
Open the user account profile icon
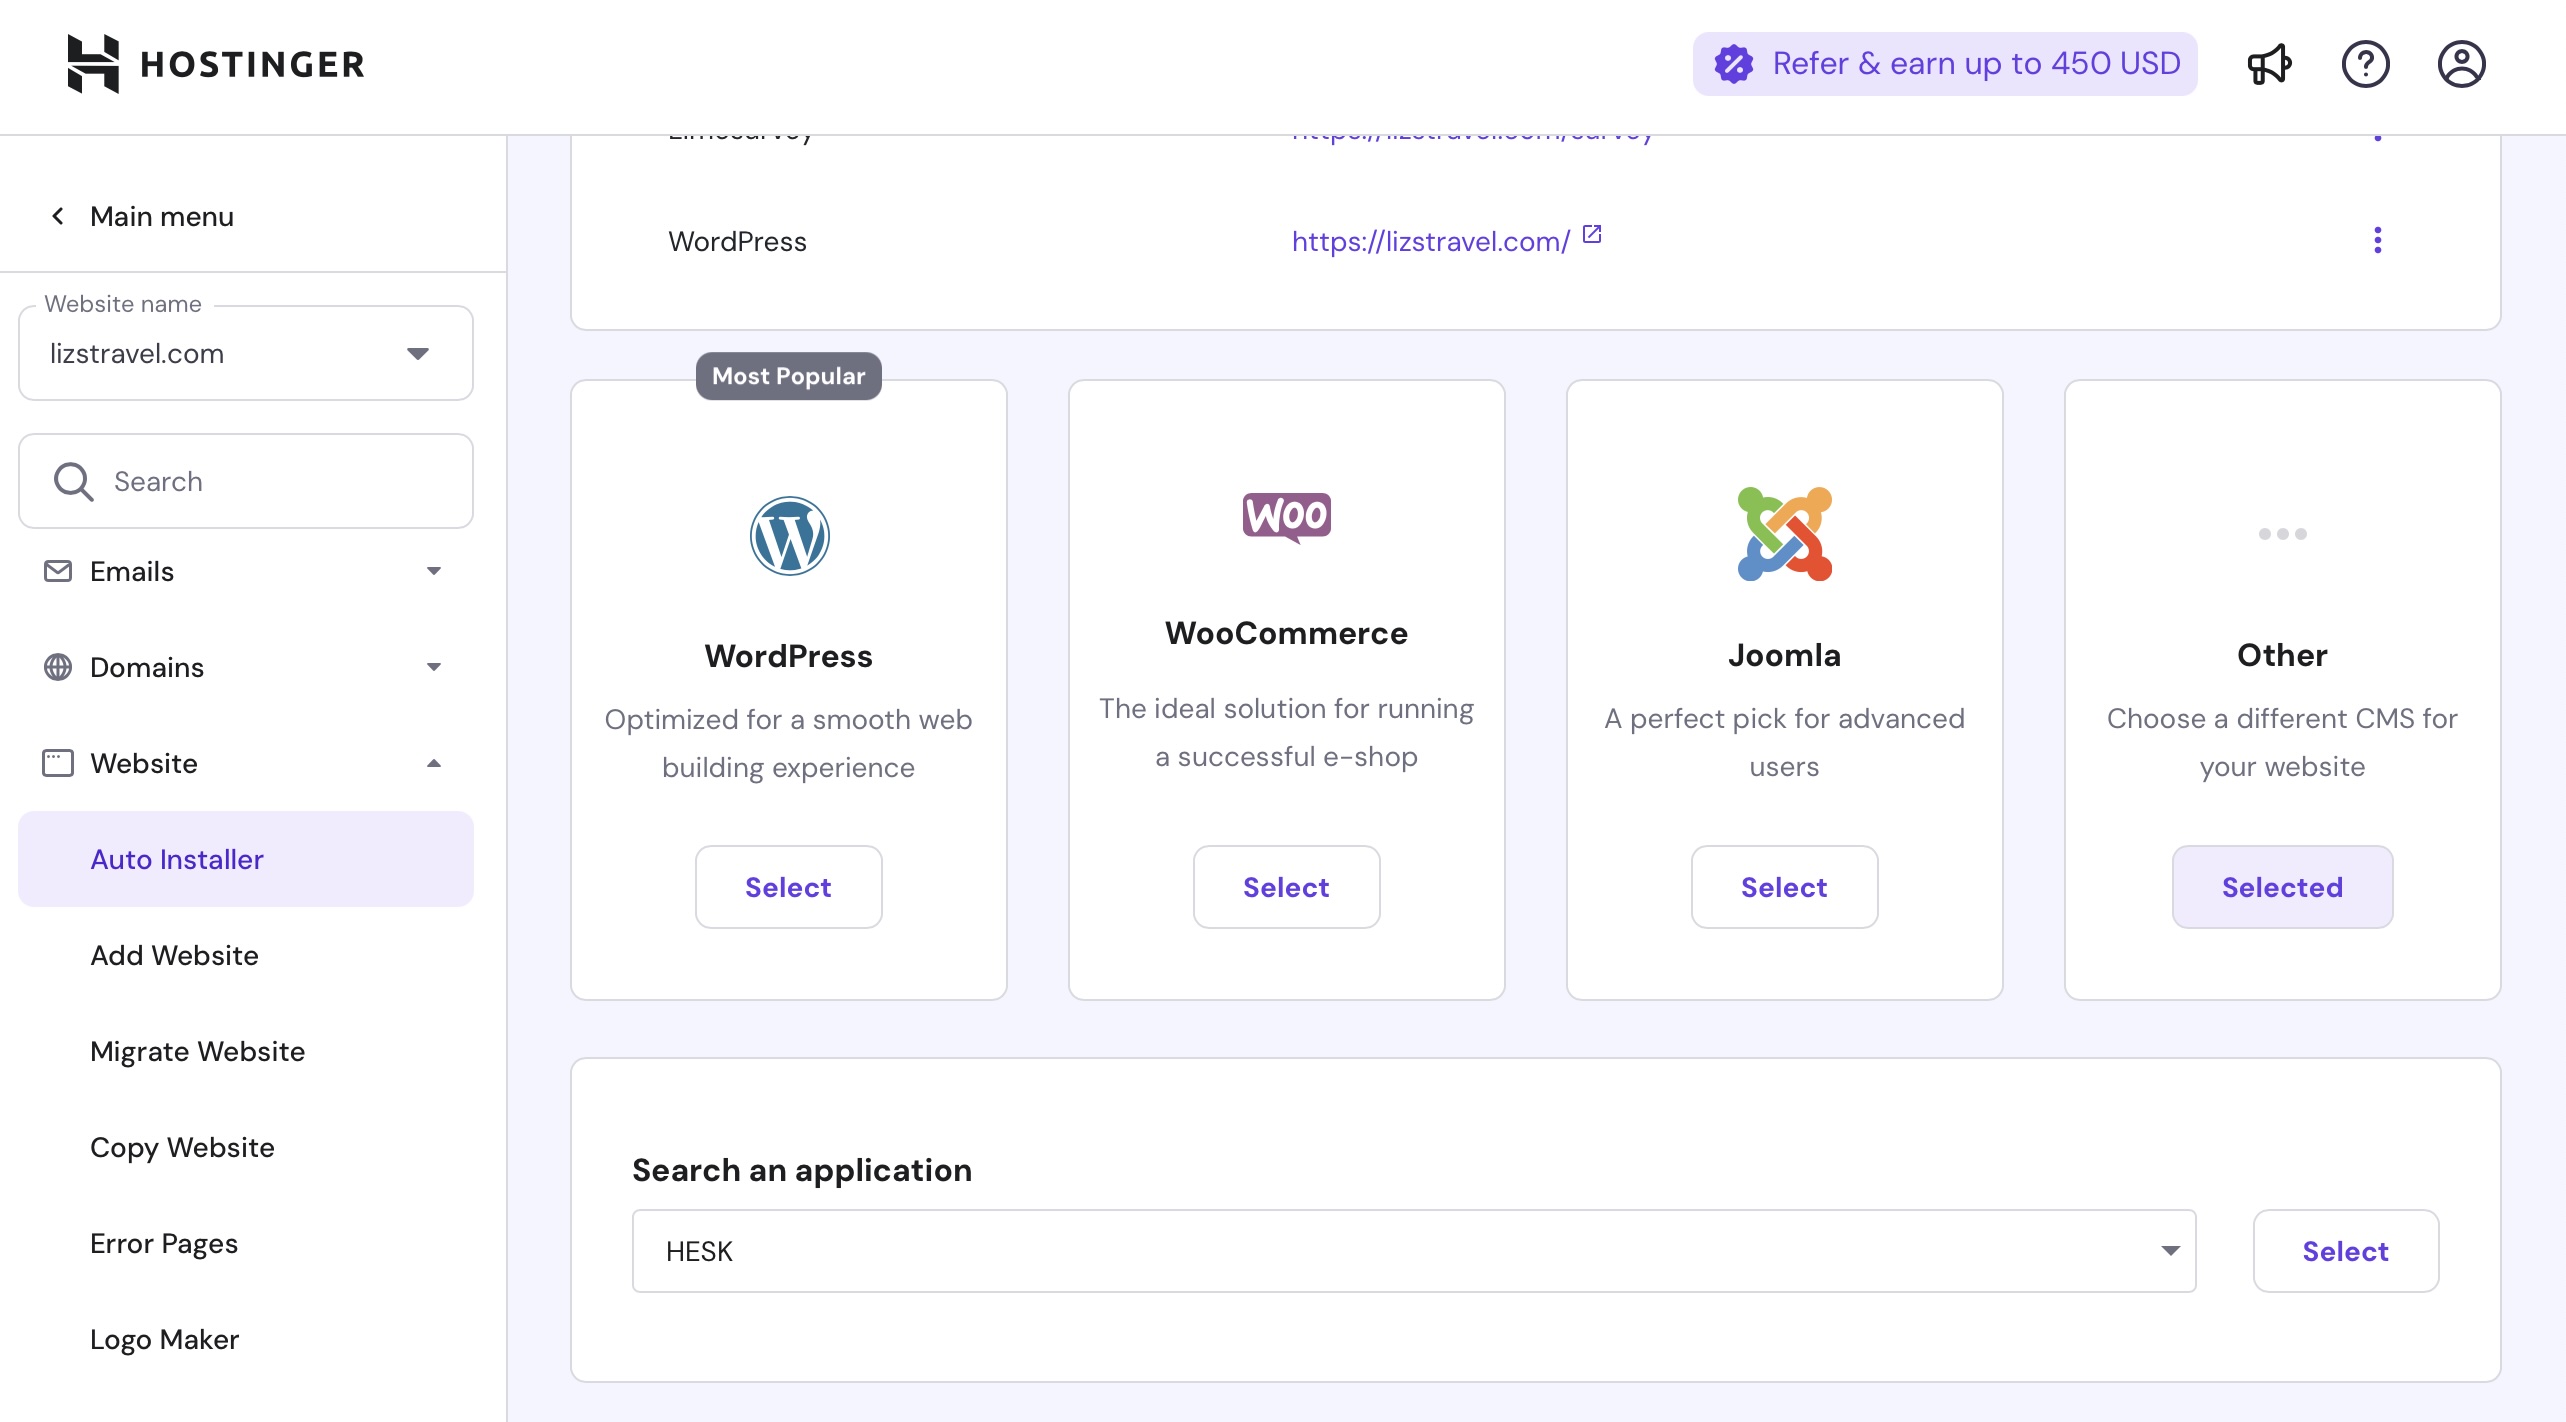pyautogui.click(x=2461, y=64)
